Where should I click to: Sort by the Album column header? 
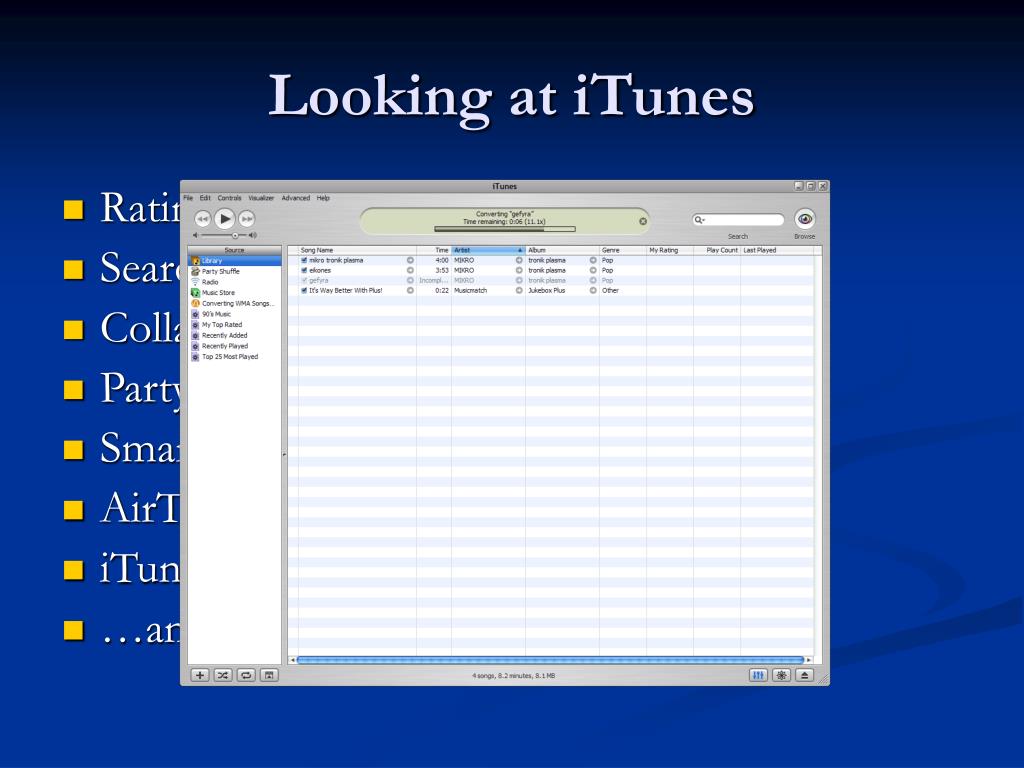(x=562, y=250)
